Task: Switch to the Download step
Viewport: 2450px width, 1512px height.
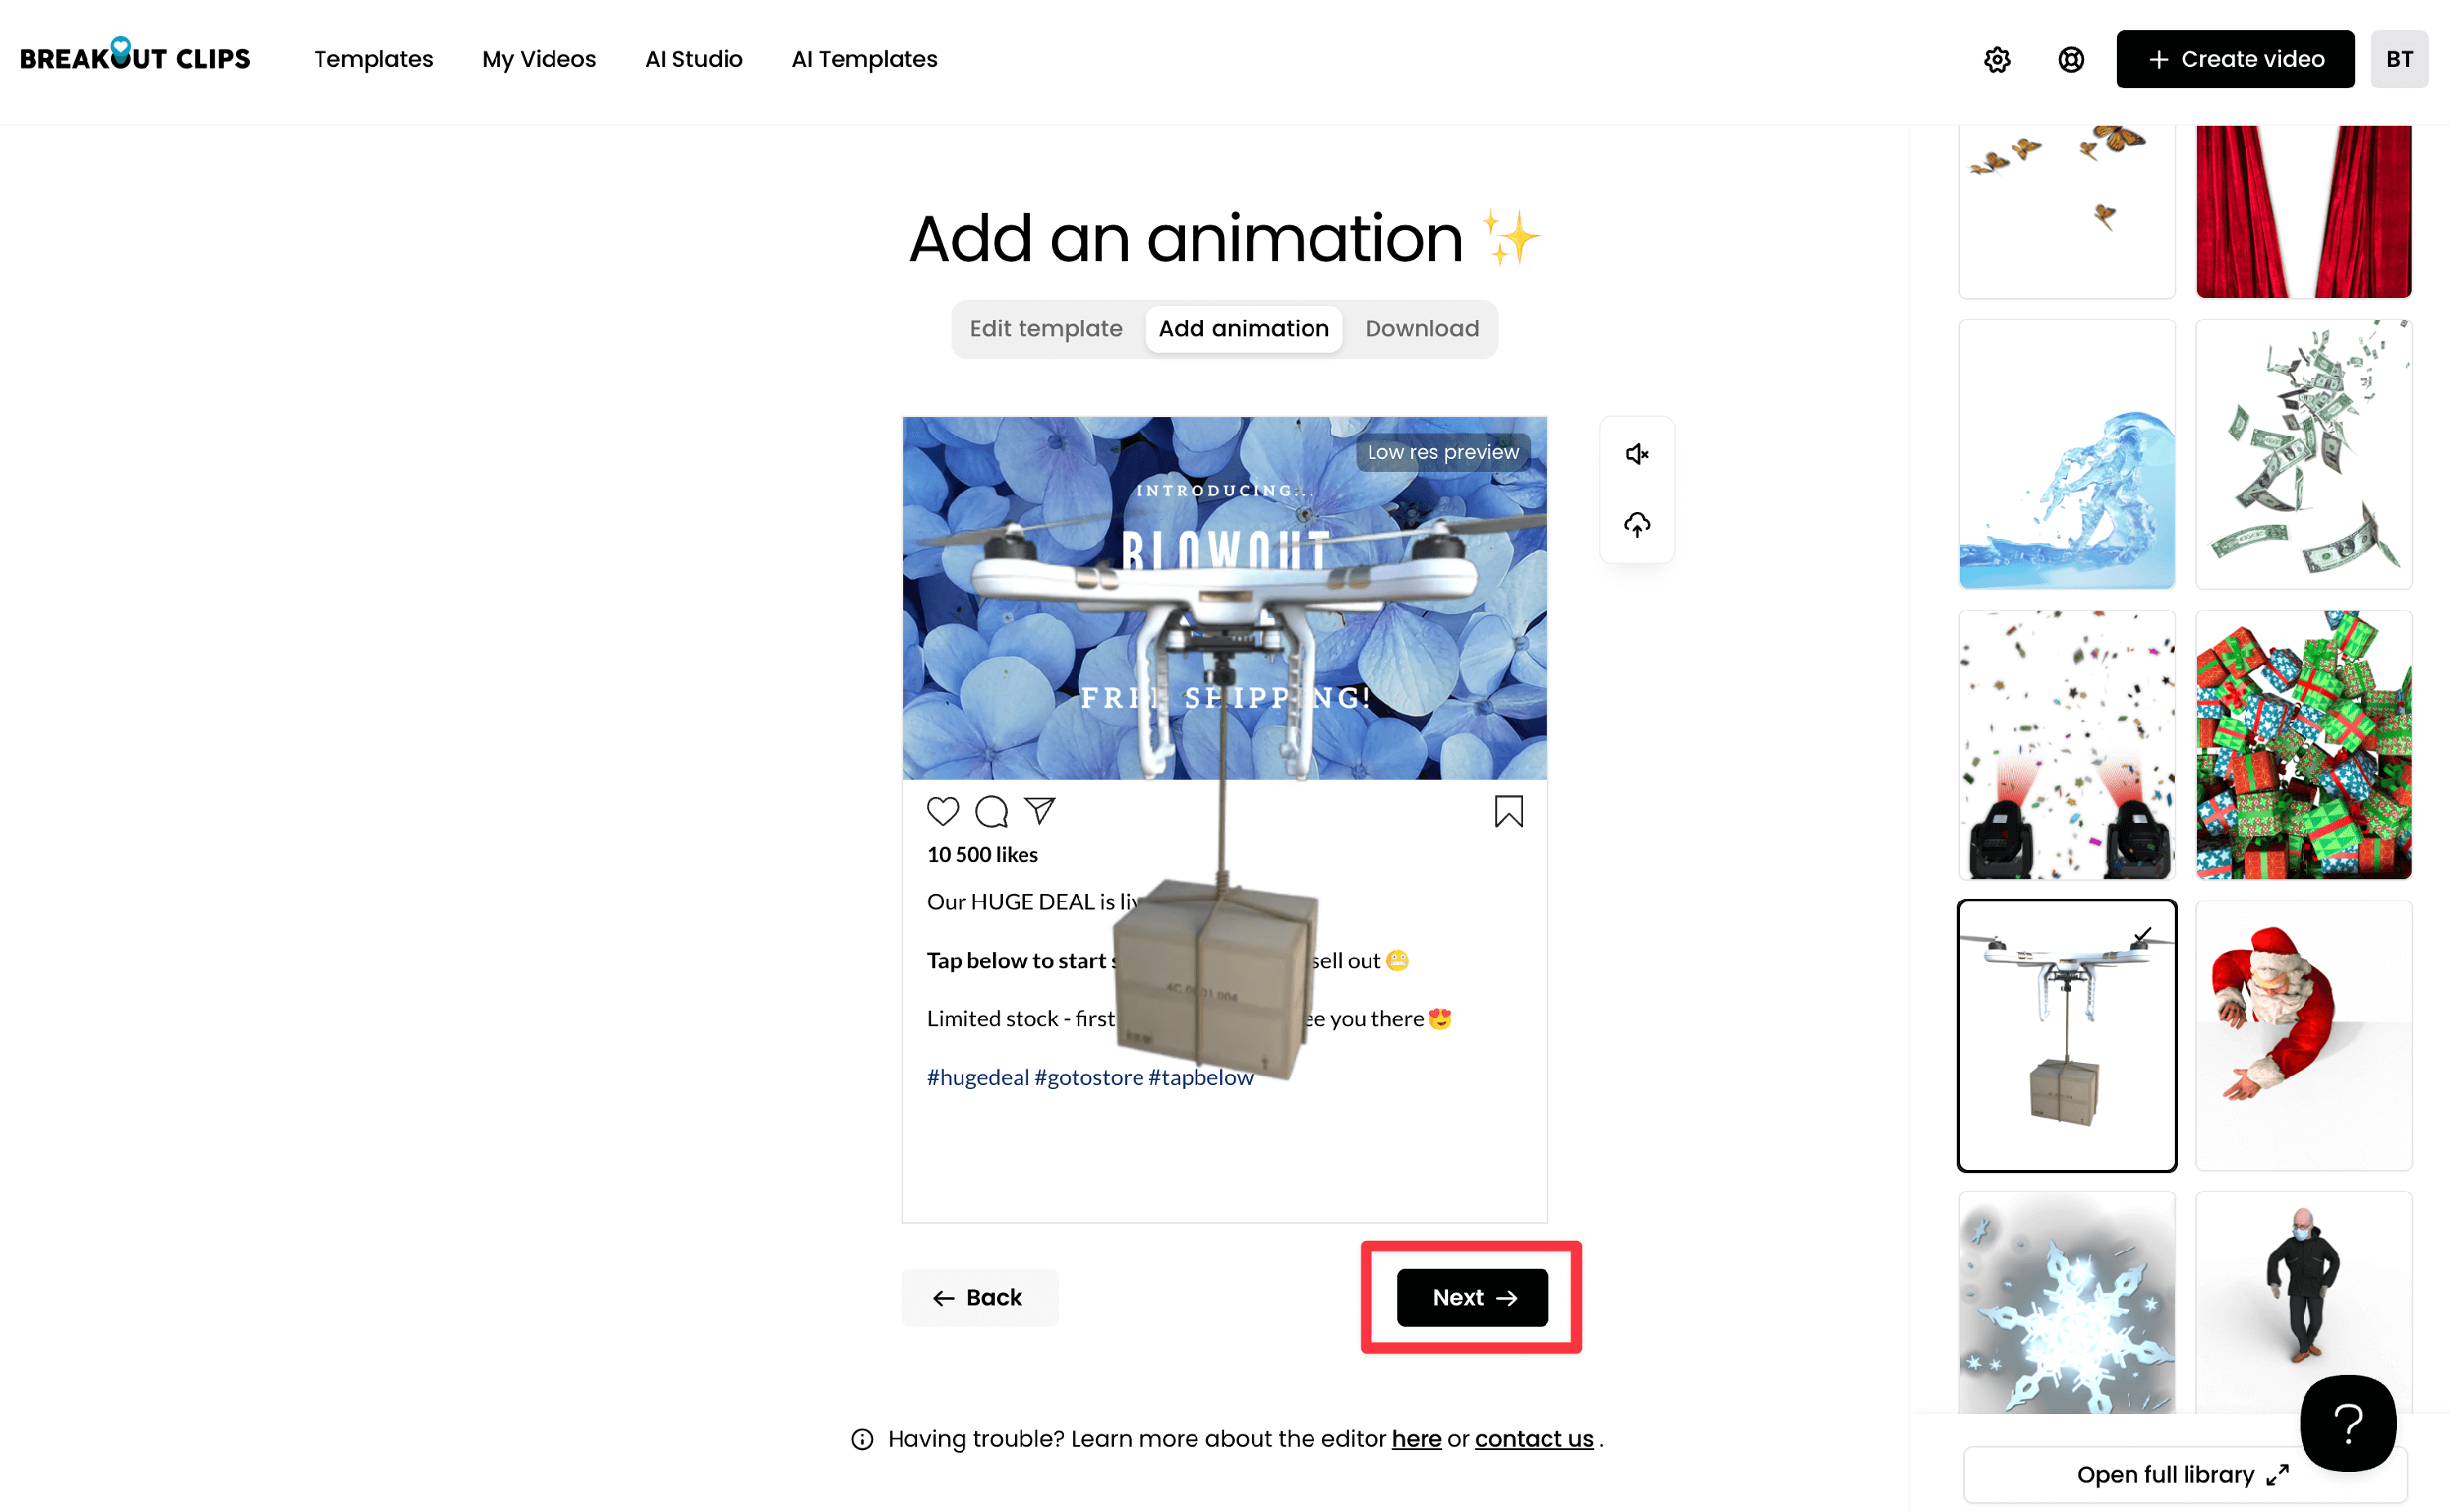Action: [1421, 329]
